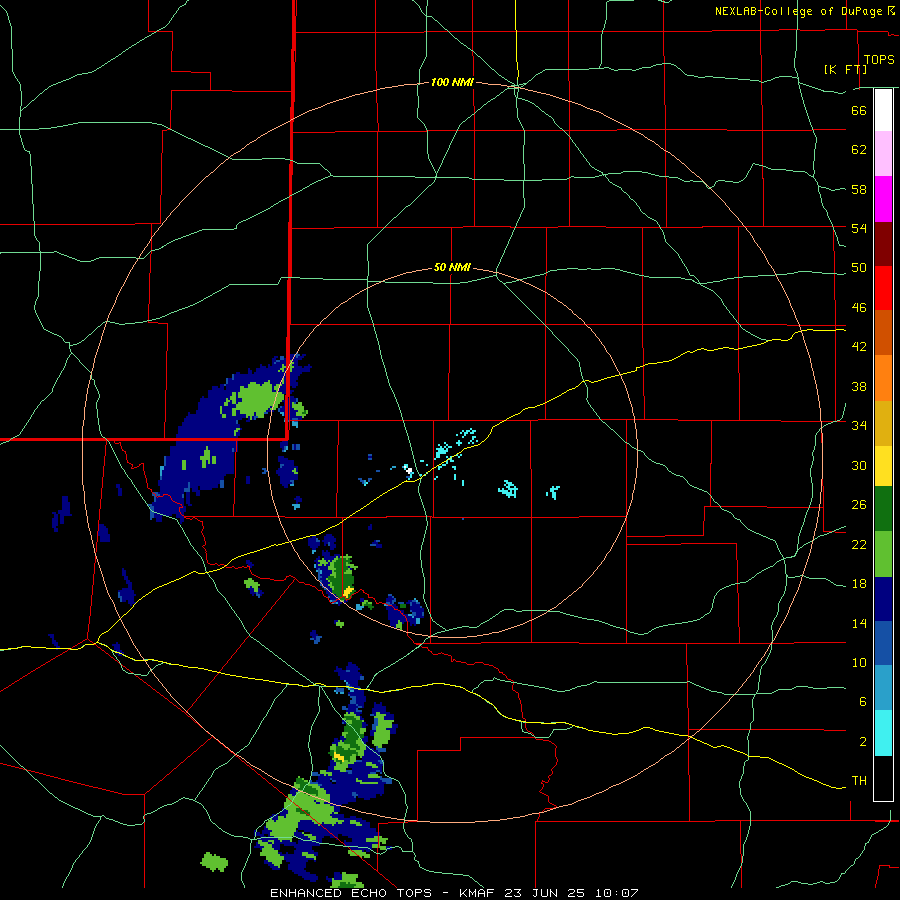Viewport: 900px width, 900px height.
Task: Click the dark red legend swatch just above 50
Action: point(883,244)
